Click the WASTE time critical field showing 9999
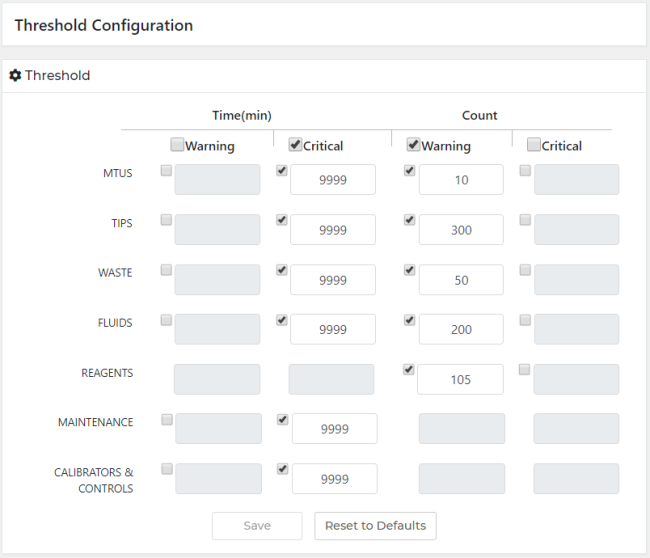Viewport: 650px width, 558px height. pyautogui.click(x=333, y=280)
